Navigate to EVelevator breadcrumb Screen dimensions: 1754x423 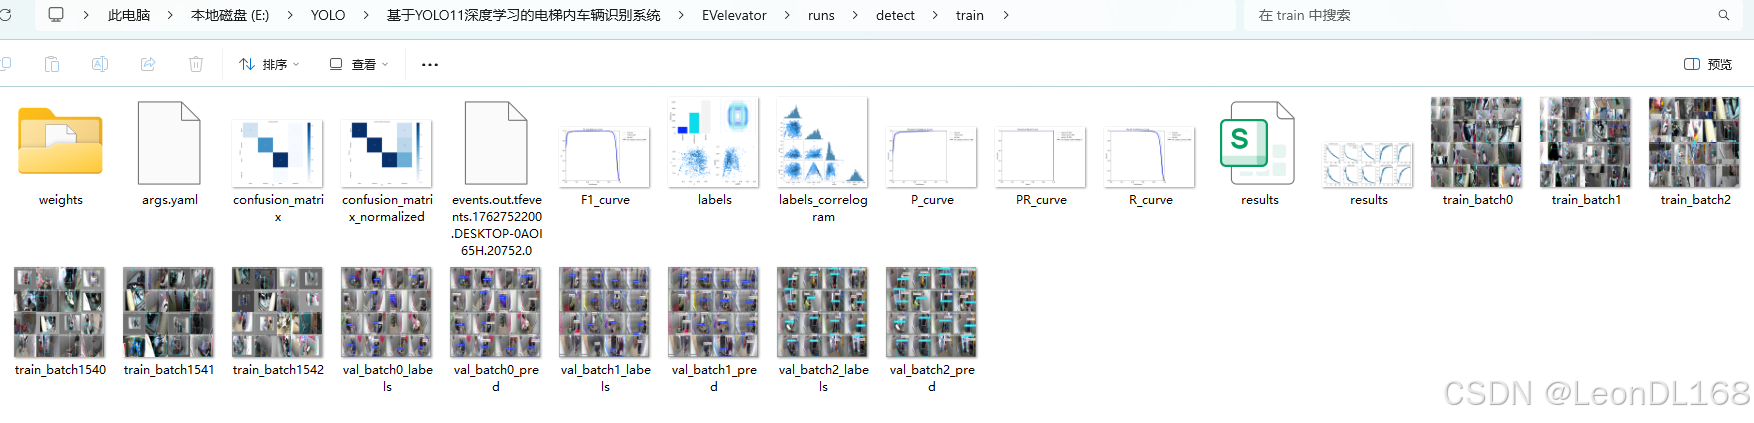click(x=734, y=15)
